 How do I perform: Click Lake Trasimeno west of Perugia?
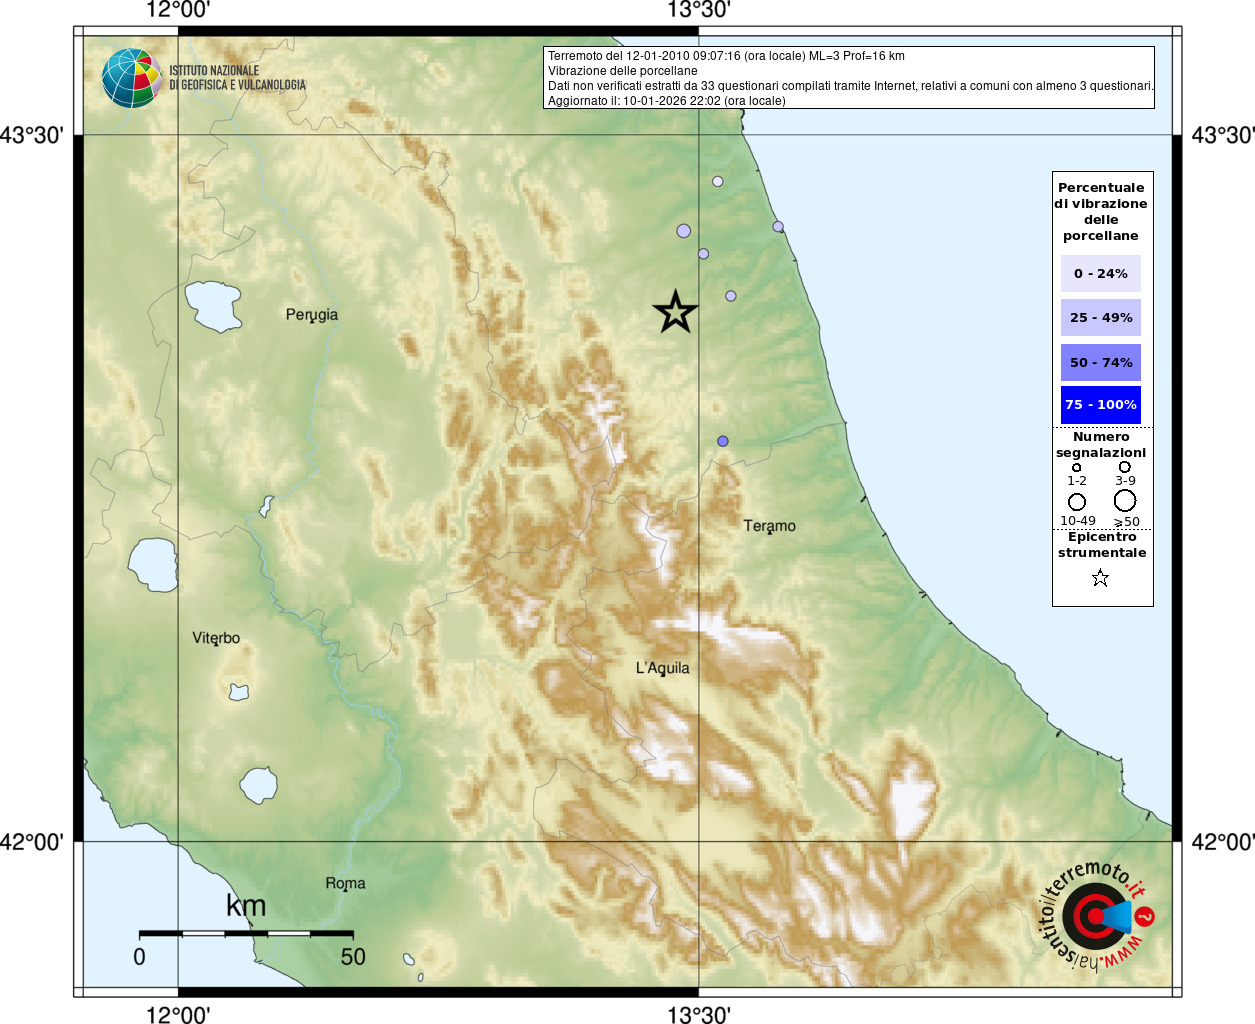(213, 306)
